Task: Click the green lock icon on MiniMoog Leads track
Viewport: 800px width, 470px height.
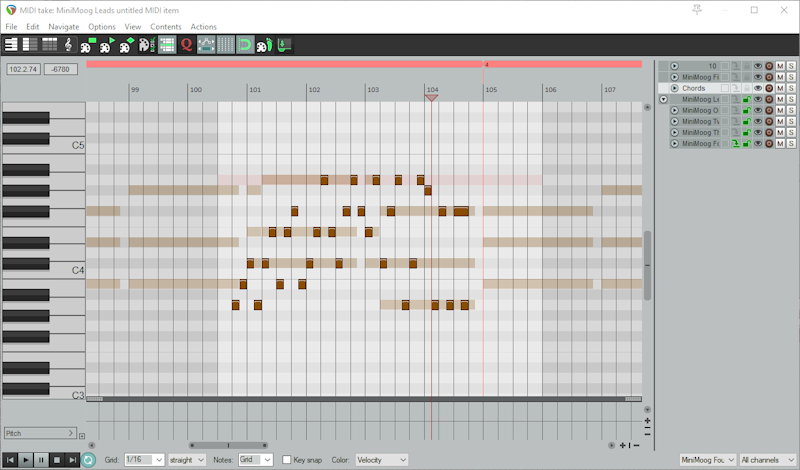Action: point(746,99)
